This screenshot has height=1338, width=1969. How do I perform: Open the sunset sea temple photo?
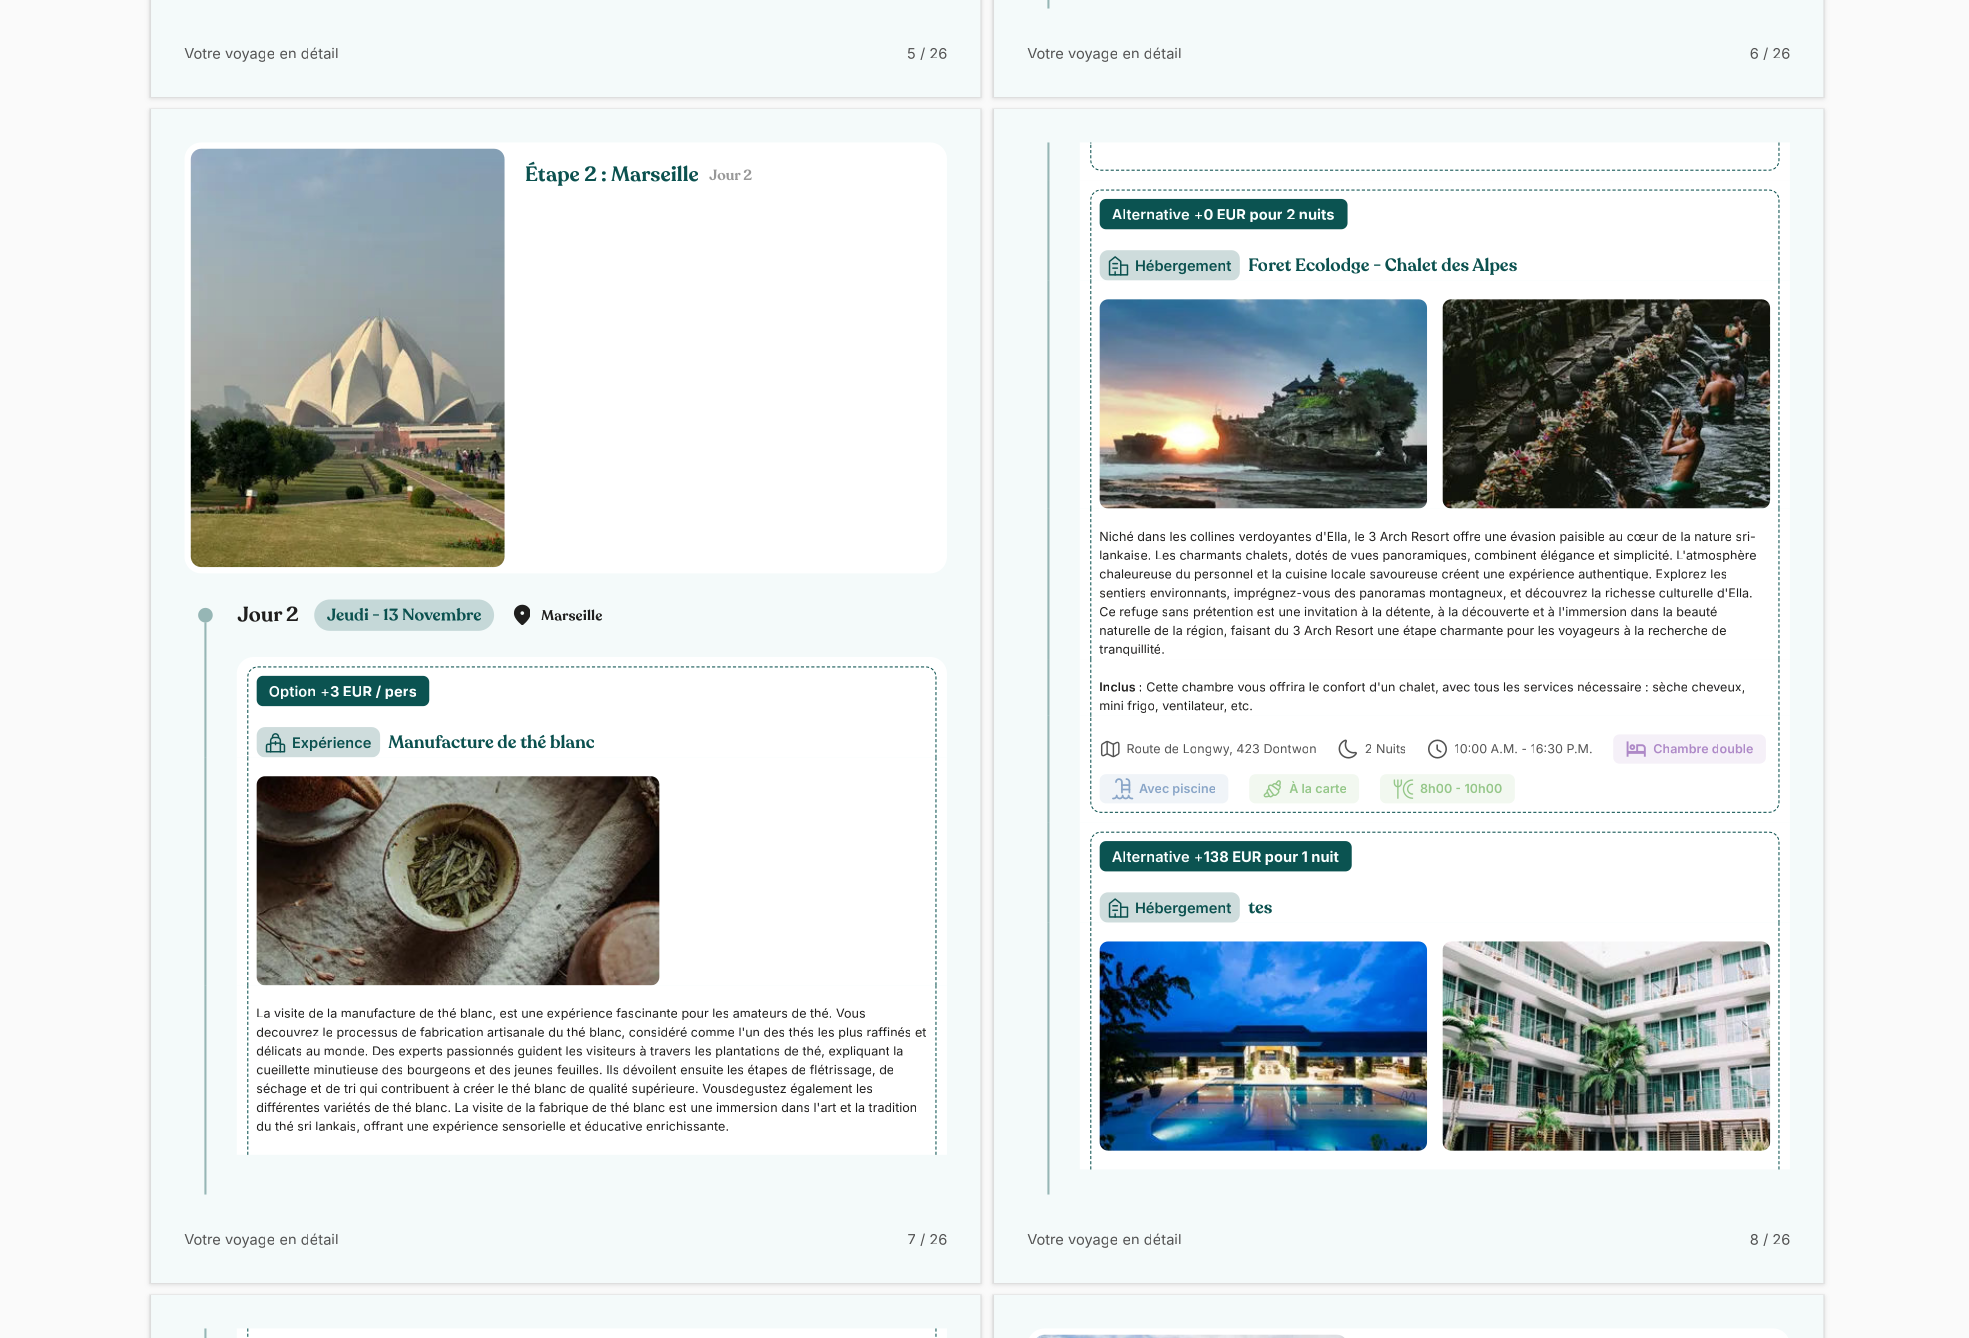coord(1263,404)
